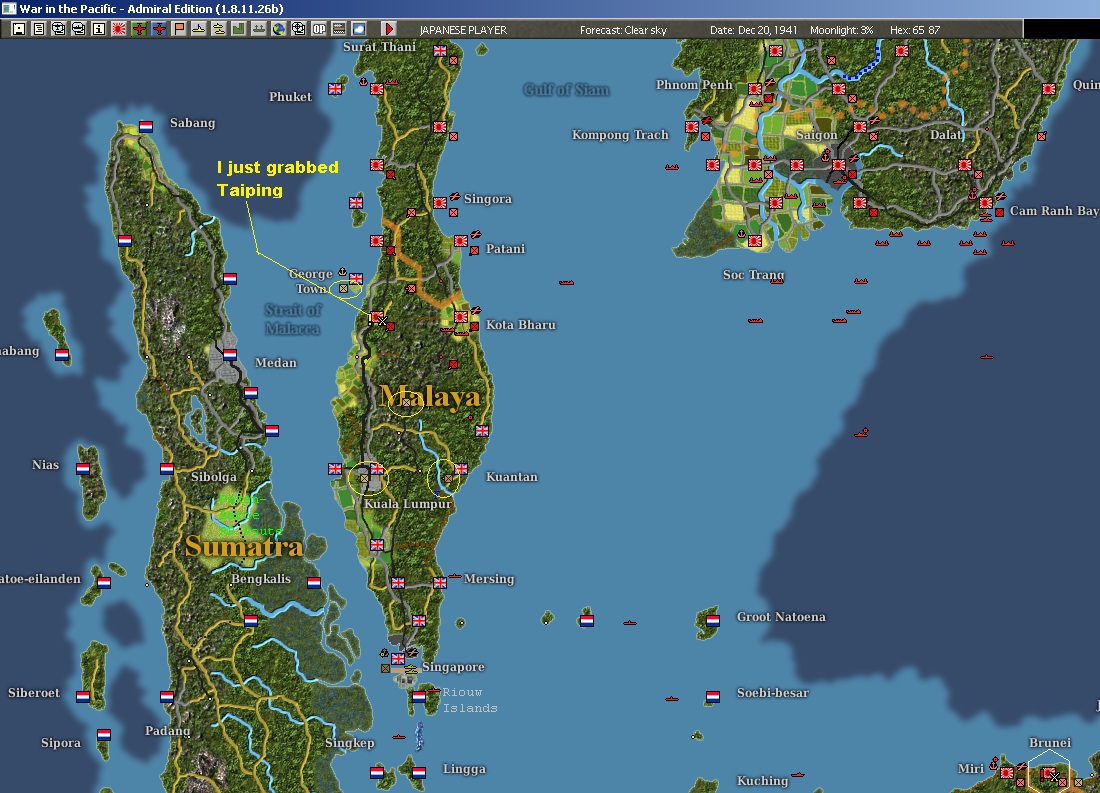Select the British flag at Singapore
Image resolution: width=1100 pixels, height=793 pixels.
[x=398, y=658]
